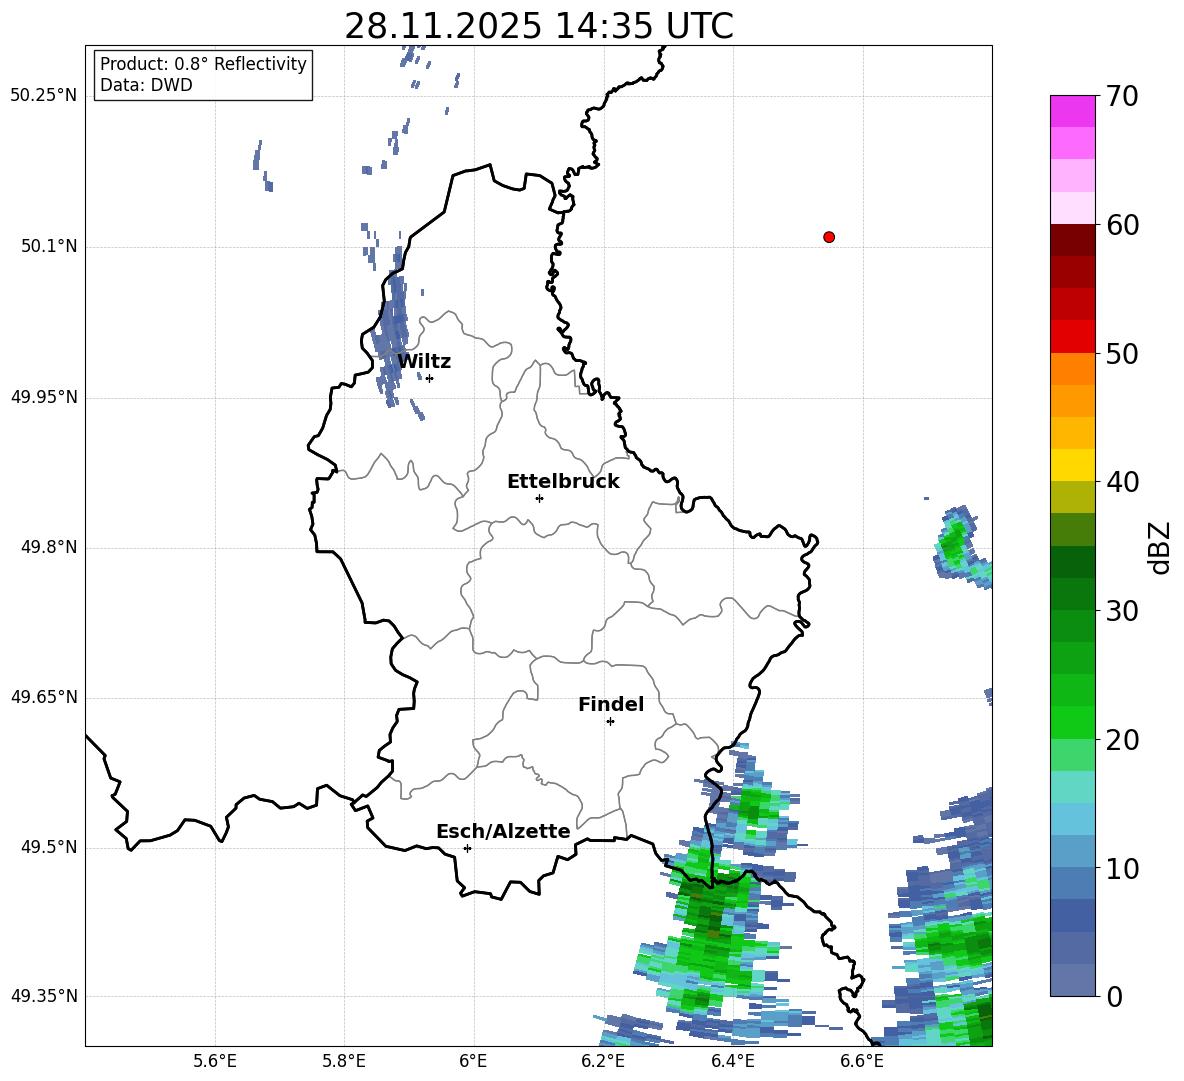
Task: Click the 6.6°E longitude label
Action: 862,1061
